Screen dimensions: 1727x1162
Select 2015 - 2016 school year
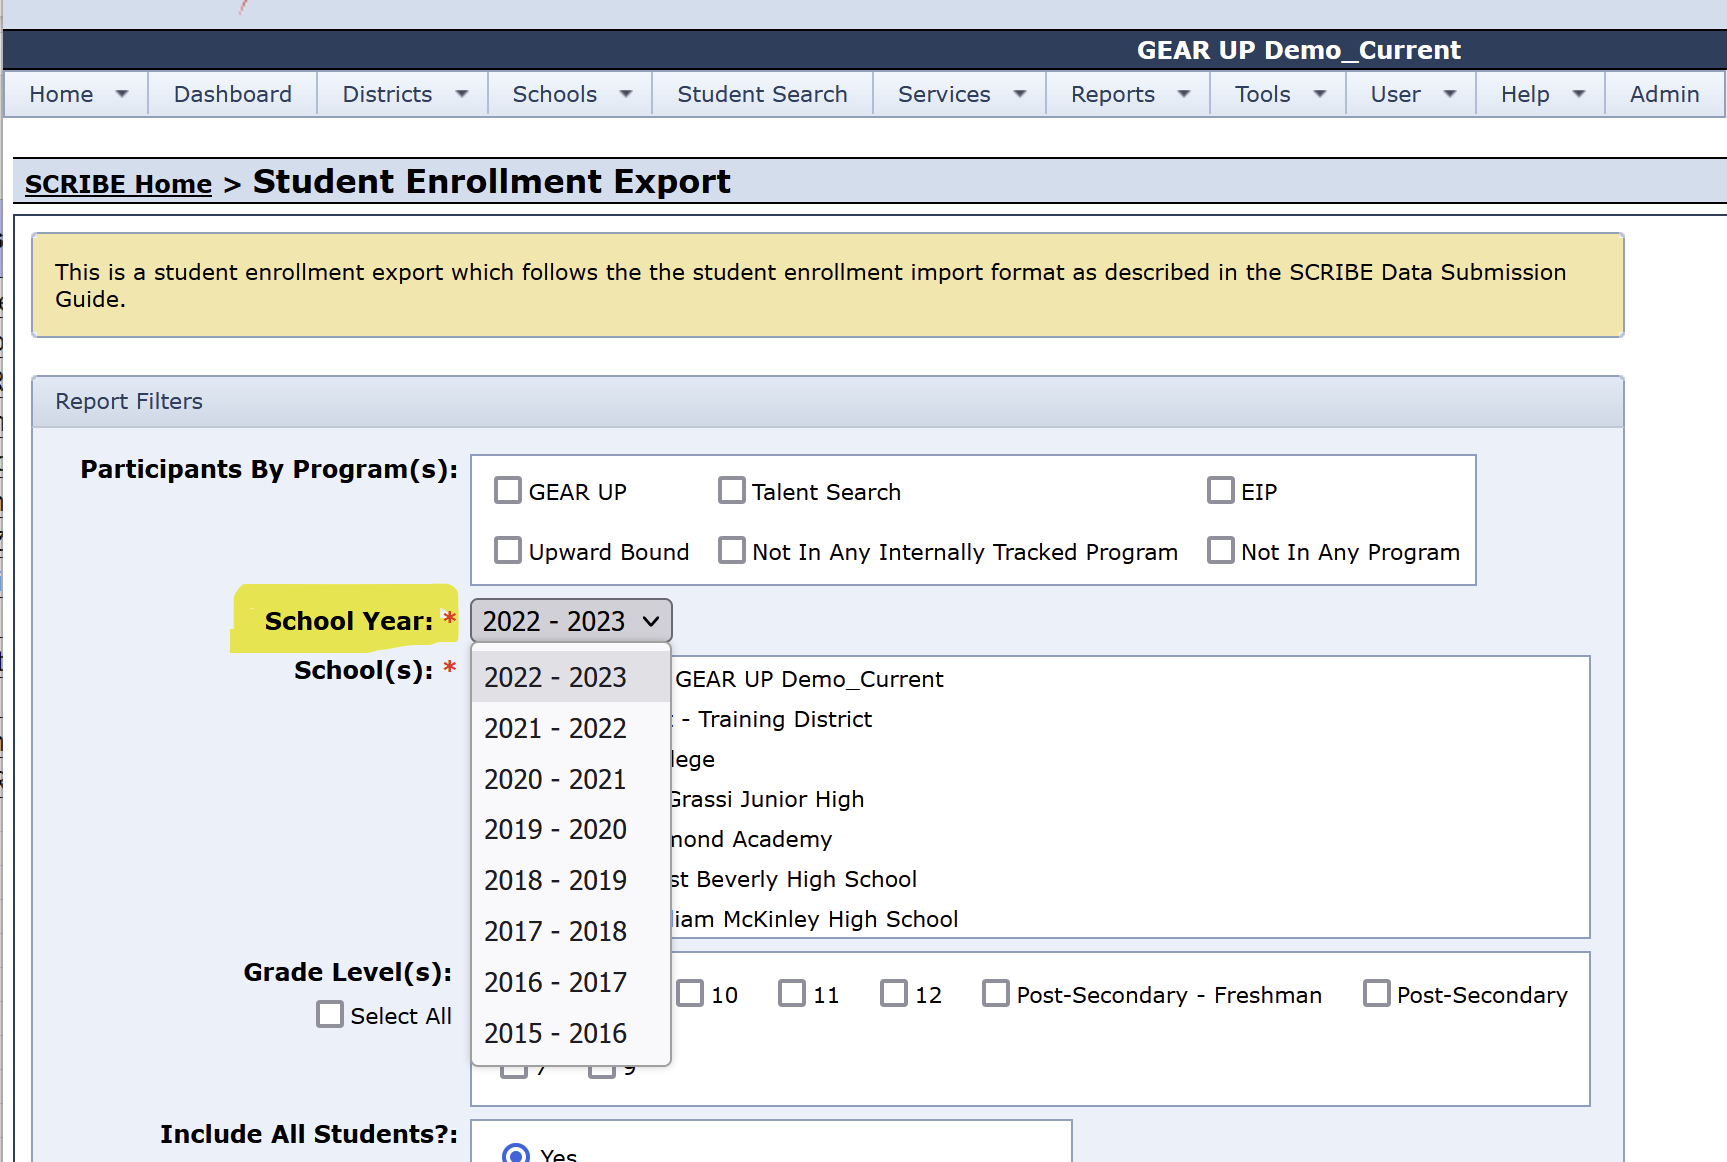570,1033
